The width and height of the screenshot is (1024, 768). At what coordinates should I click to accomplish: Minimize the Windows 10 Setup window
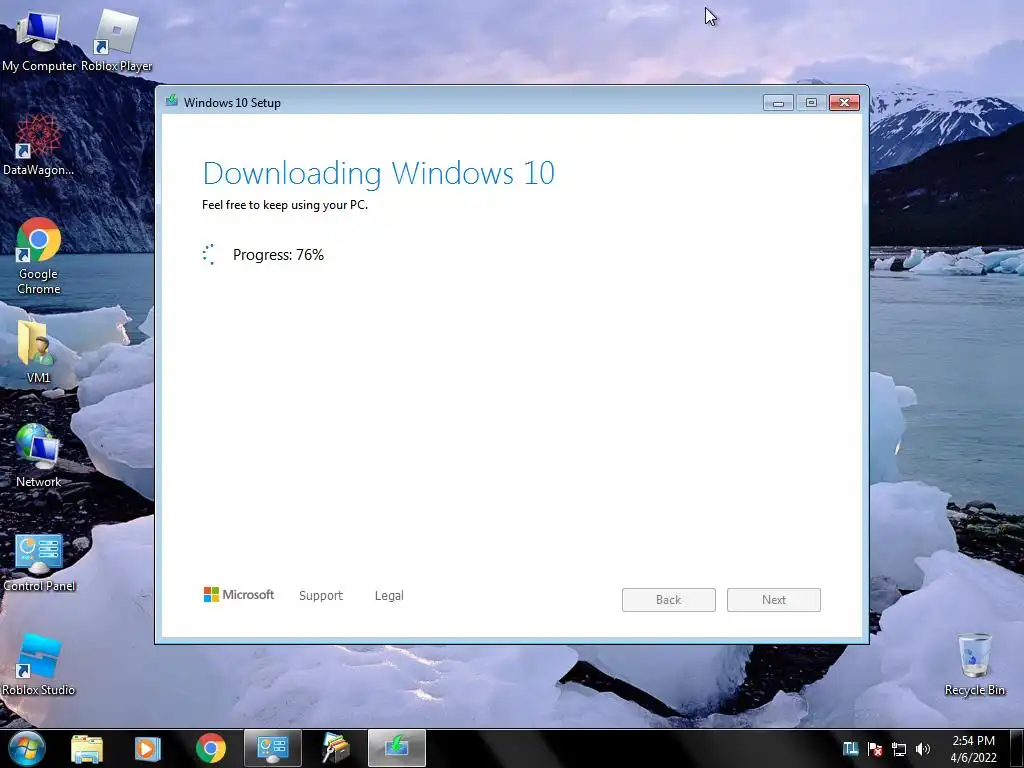pos(778,103)
